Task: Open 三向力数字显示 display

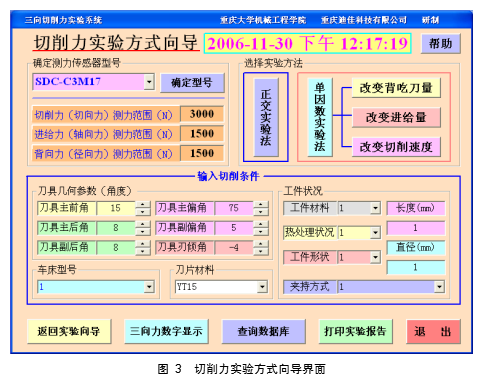Action: click(x=166, y=331)
